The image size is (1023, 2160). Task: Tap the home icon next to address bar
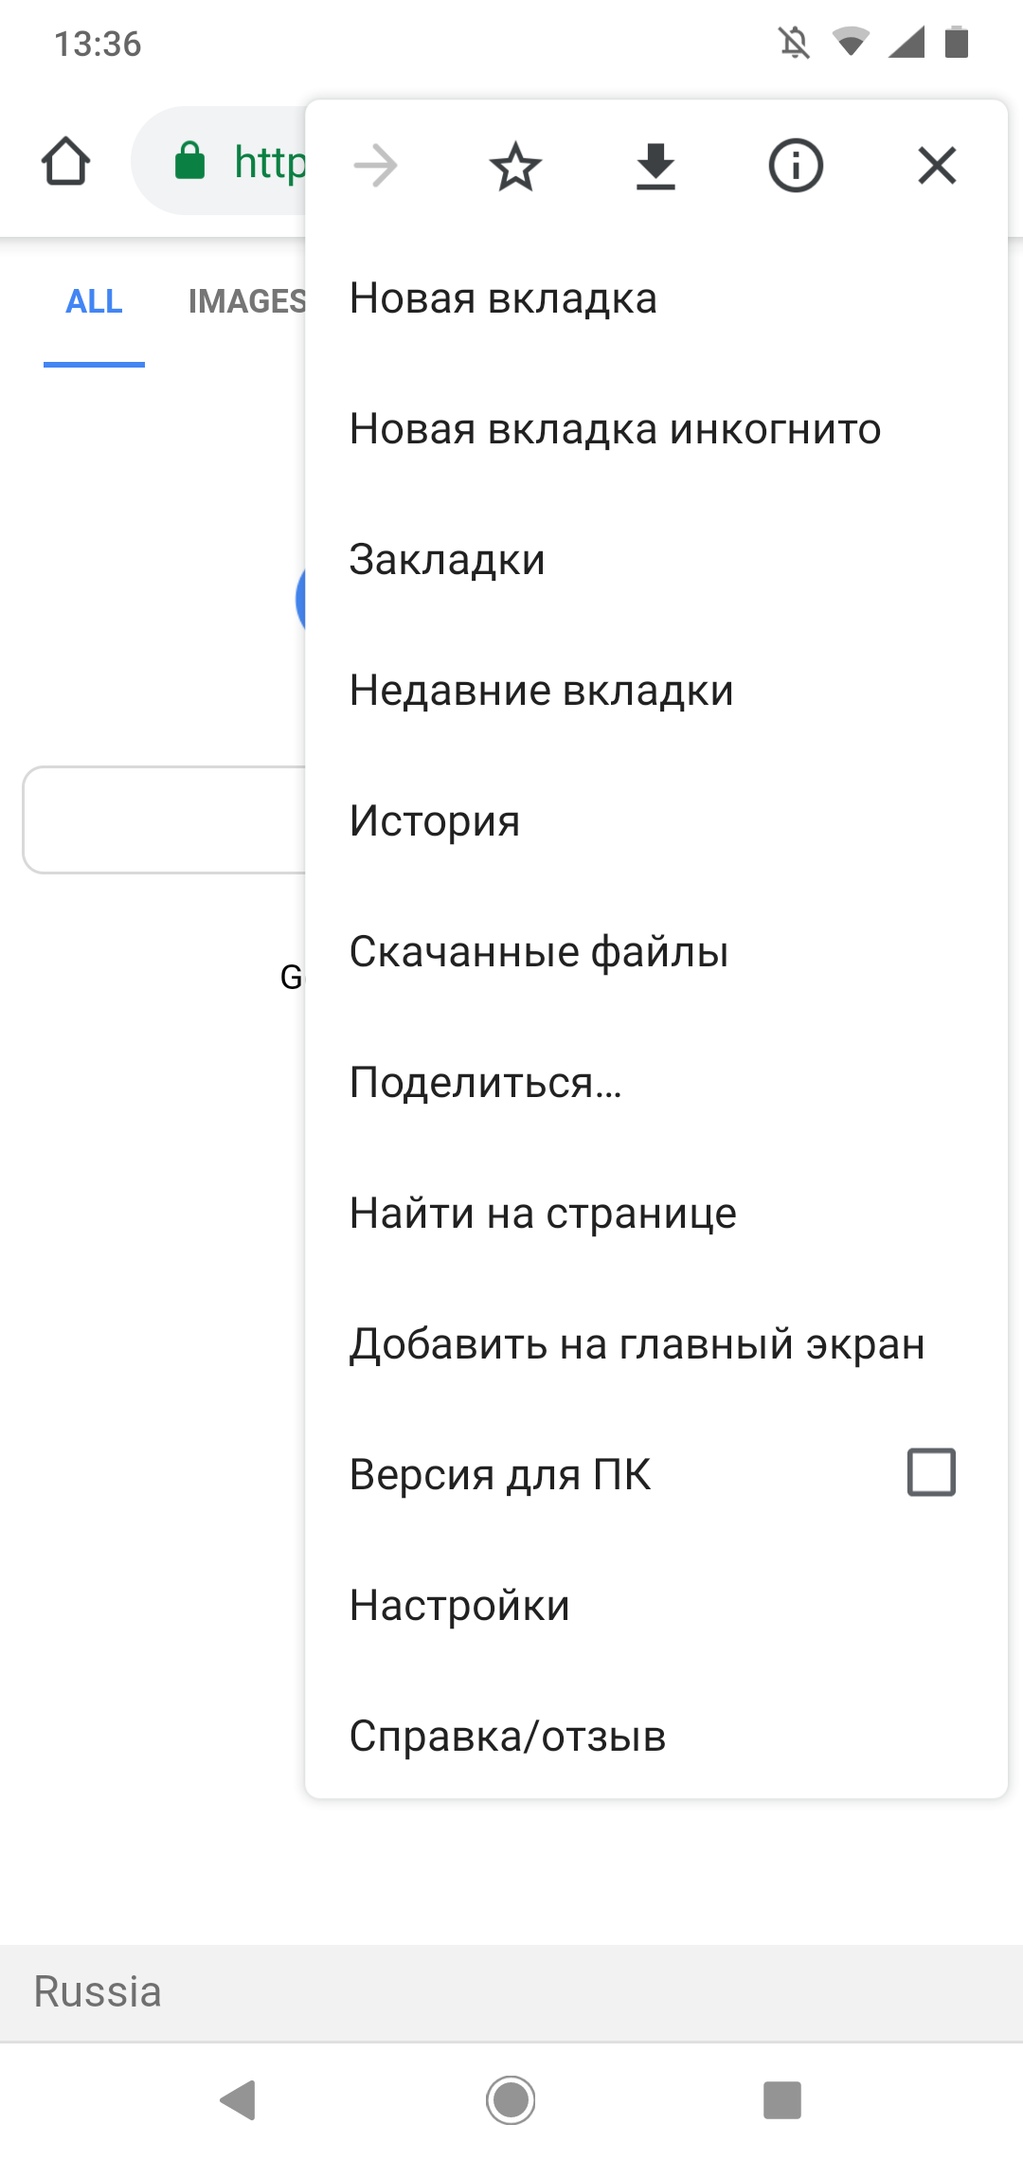(64, 160)
